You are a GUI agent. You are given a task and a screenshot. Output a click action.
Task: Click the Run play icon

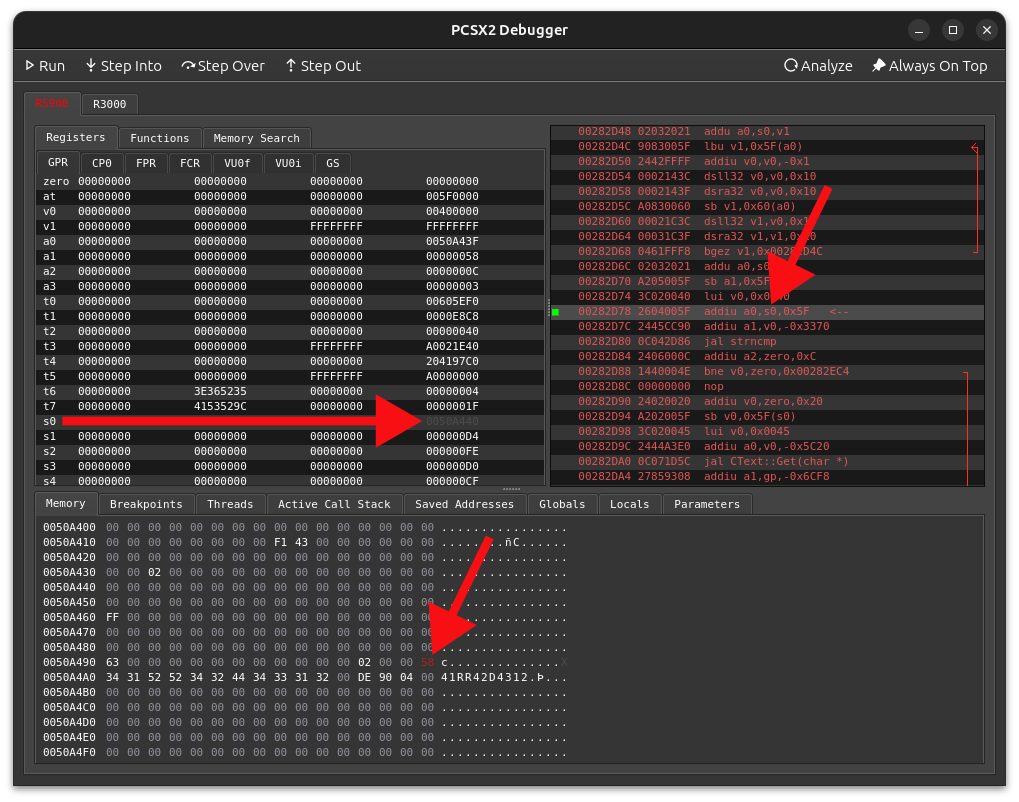(x=29, y=66)
